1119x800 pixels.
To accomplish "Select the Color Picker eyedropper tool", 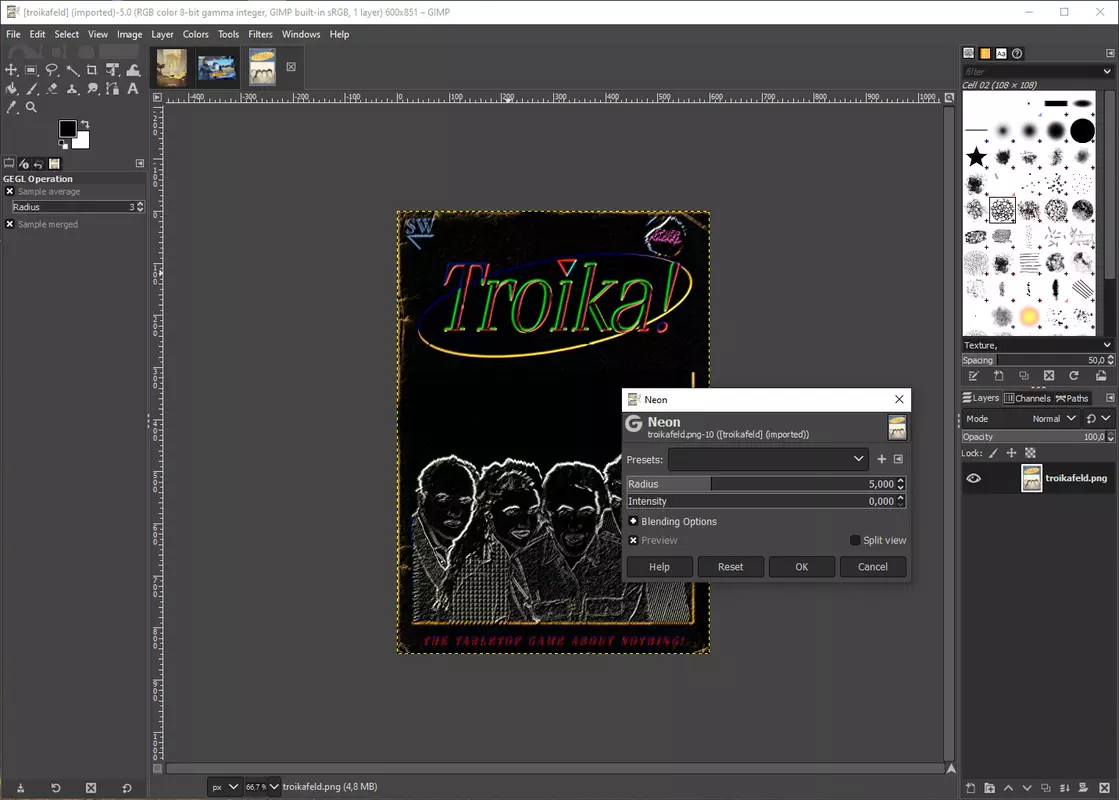I will coord(11,107).
